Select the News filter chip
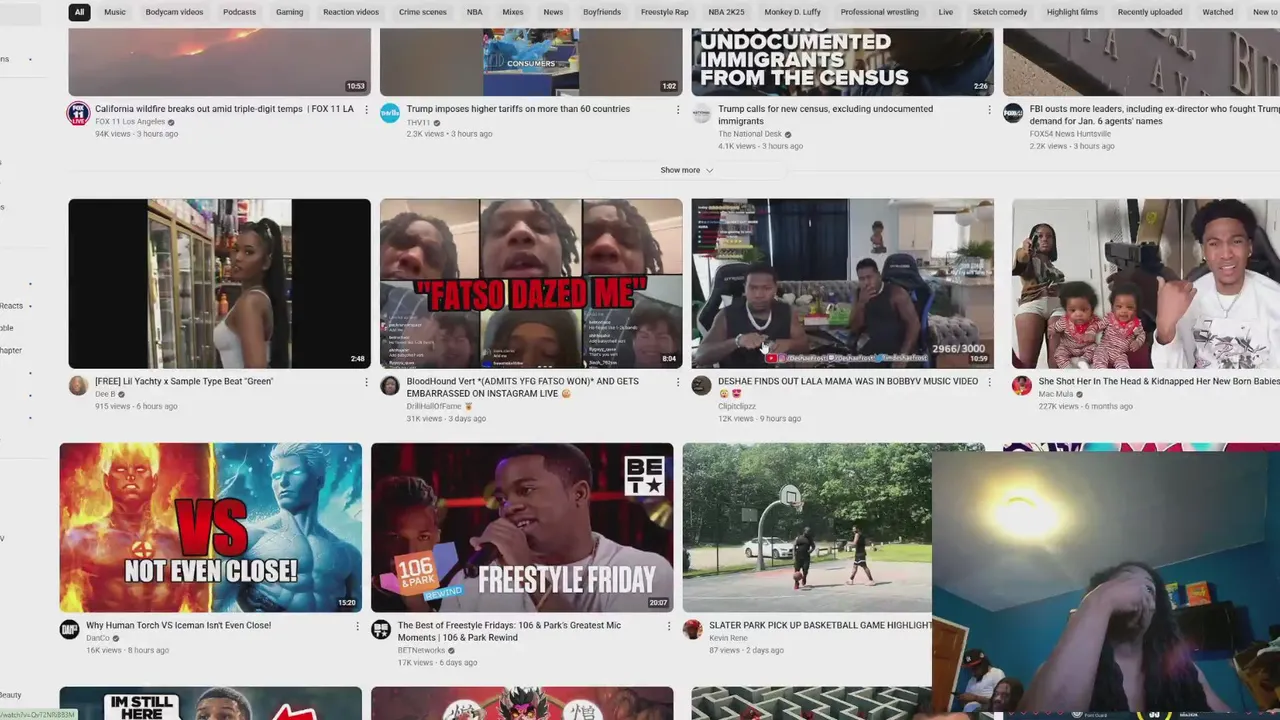Viewport: 1280px width, 720px height. [553, 12]
